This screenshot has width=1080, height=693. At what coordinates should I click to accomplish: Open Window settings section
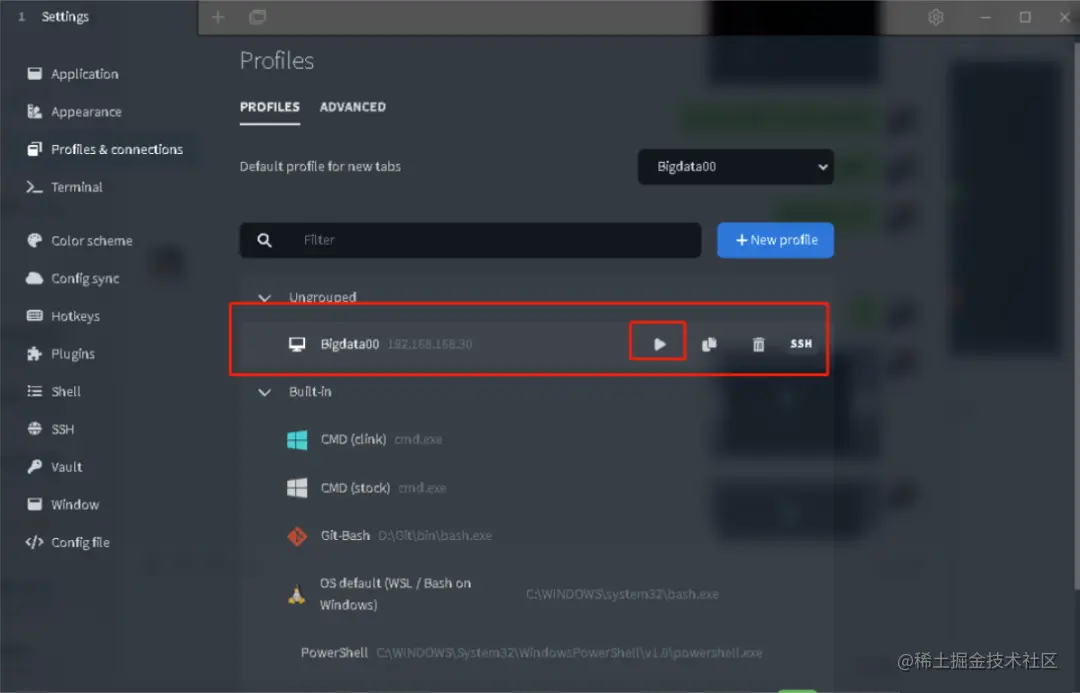[x=63, y=504]
